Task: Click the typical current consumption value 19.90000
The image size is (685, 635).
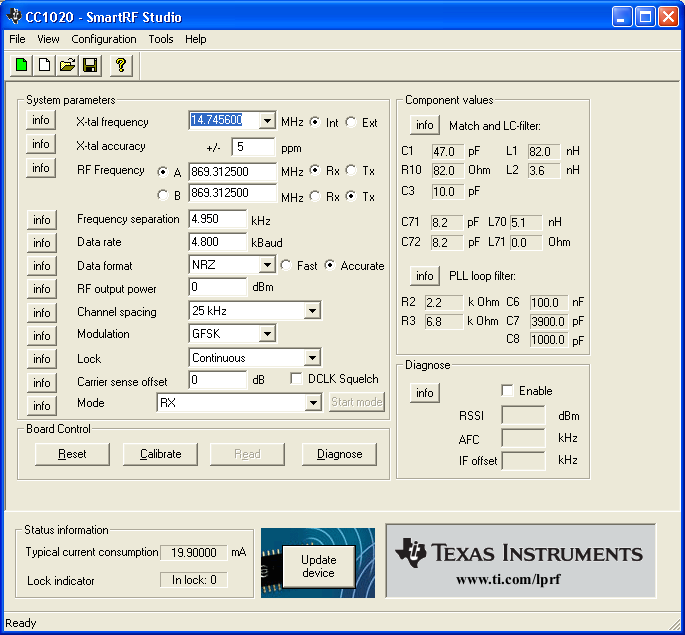Action: [194, 552]
